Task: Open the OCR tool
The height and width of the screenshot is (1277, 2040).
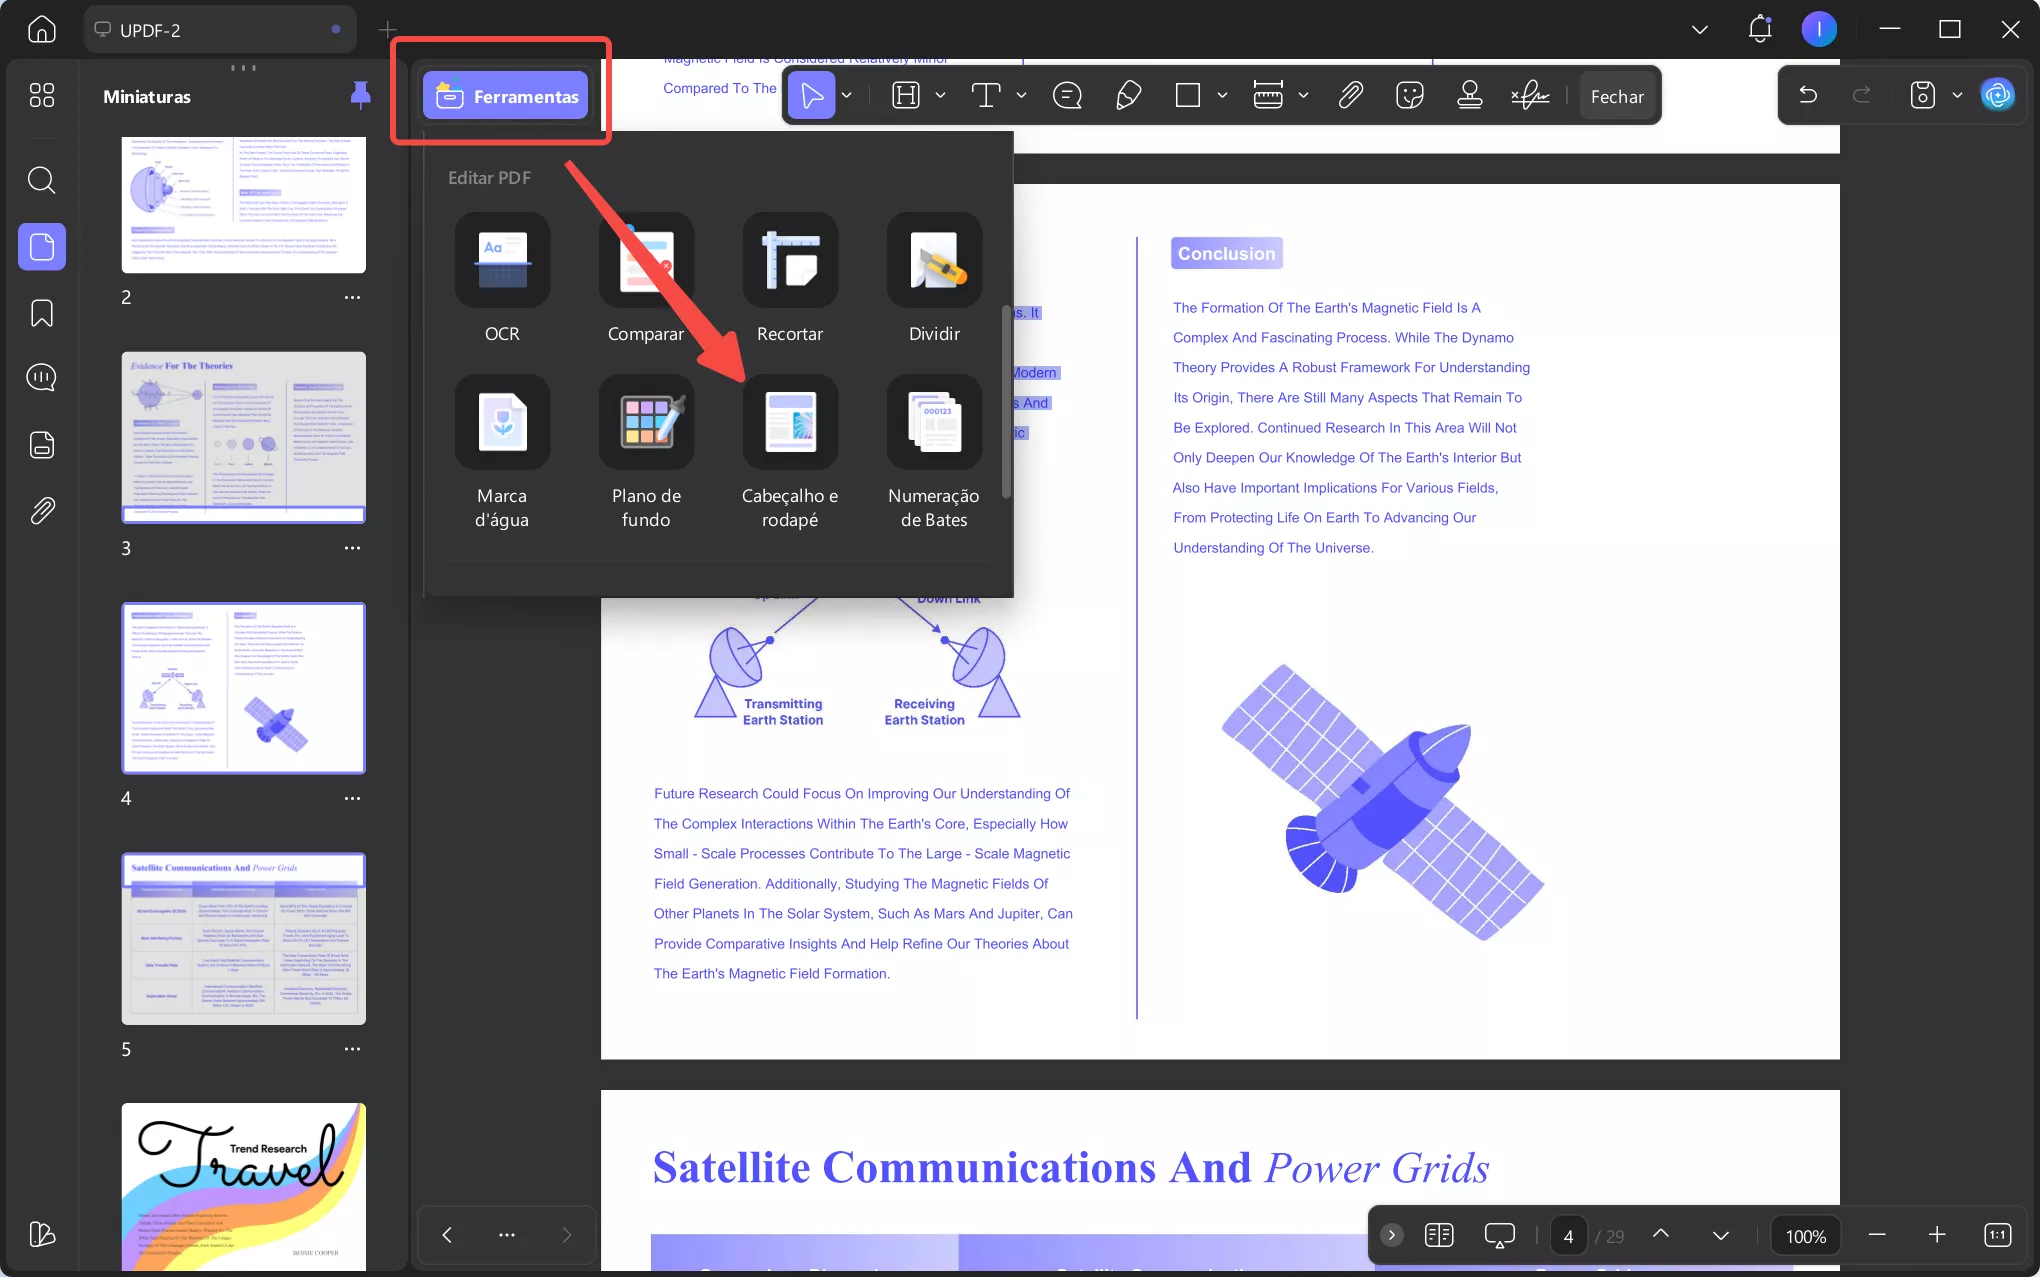Action: (x=502, y=260)
